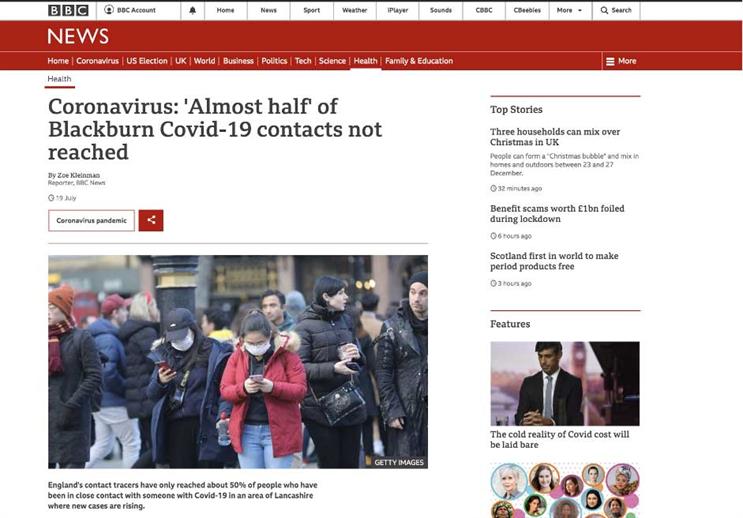Open the hamburger More menu icon

(x=610, y=61)
